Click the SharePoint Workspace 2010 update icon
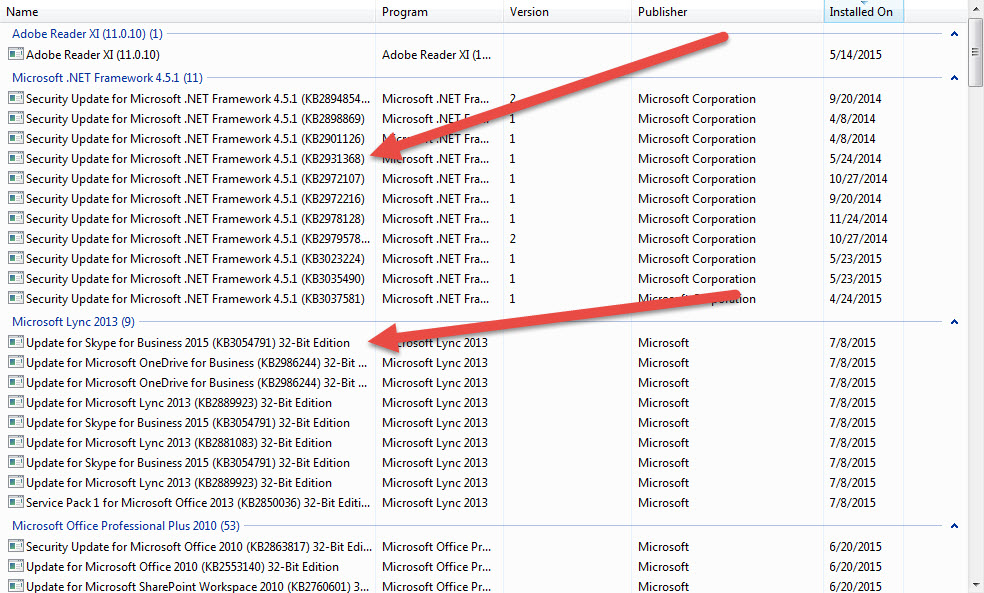 pos(16,586)
